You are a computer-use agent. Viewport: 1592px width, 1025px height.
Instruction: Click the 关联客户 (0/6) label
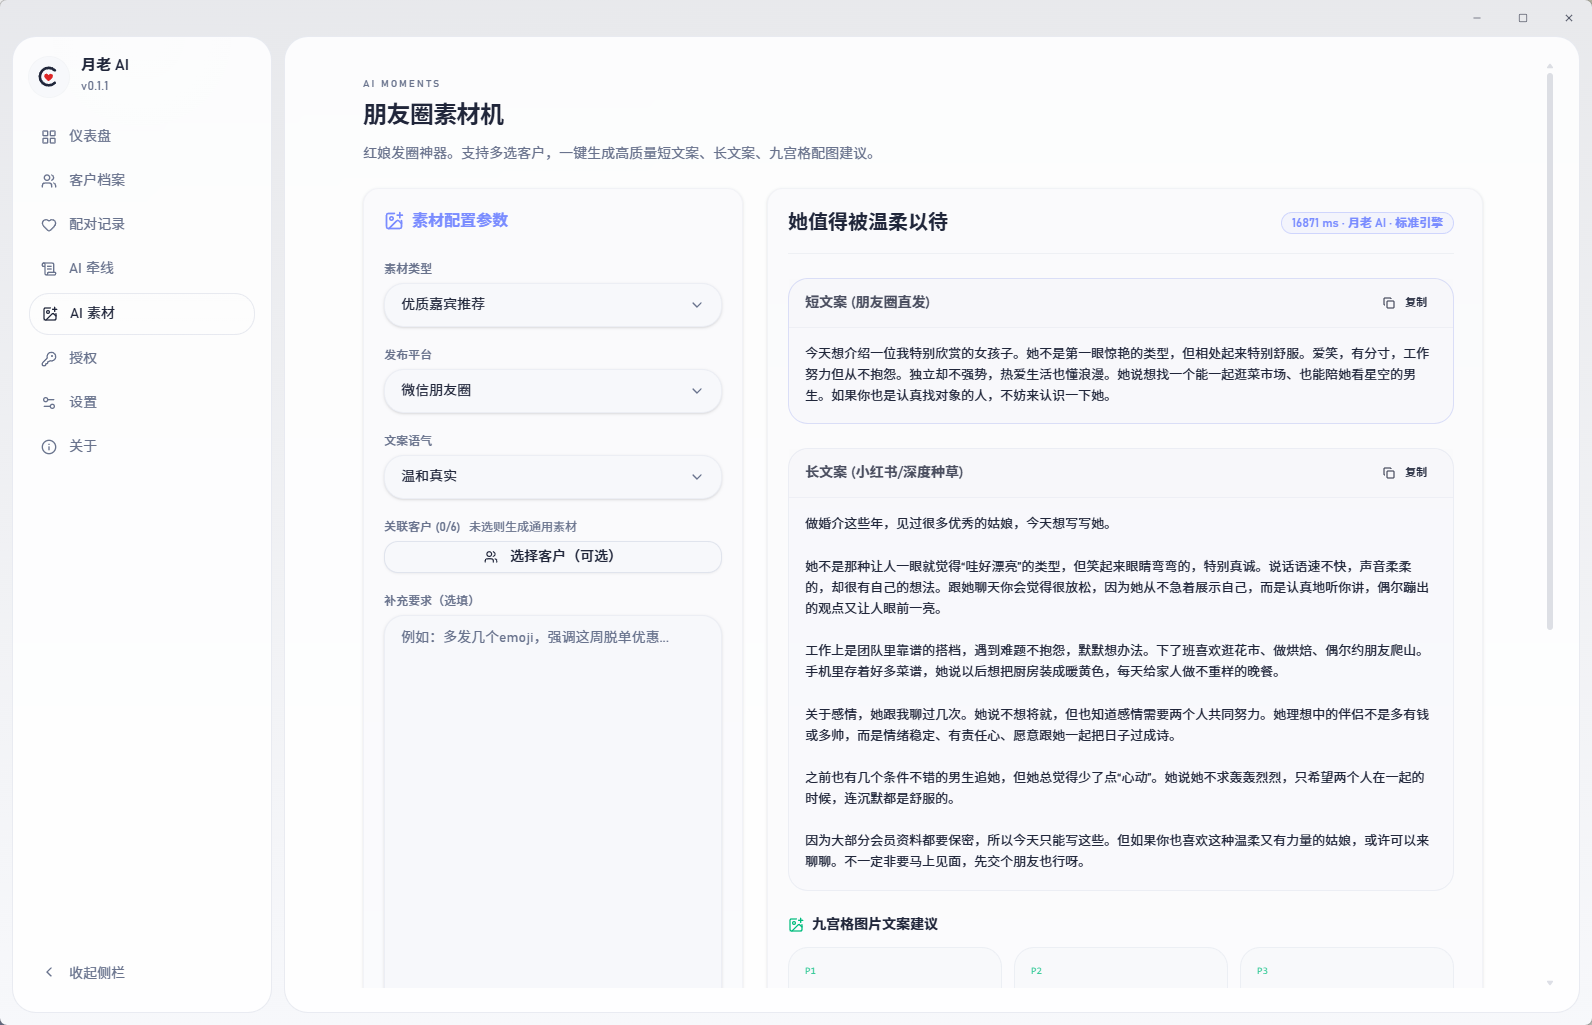pyautogui.click(x=422, y=527)
